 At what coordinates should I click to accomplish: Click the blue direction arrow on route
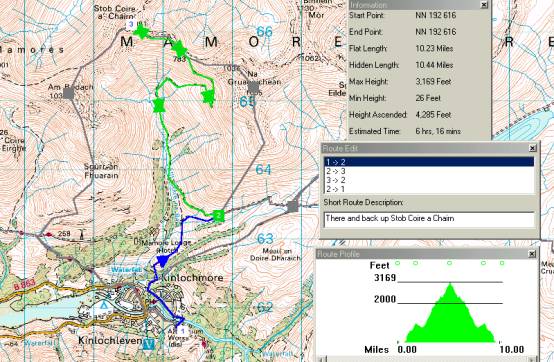(x=162, y=261)
